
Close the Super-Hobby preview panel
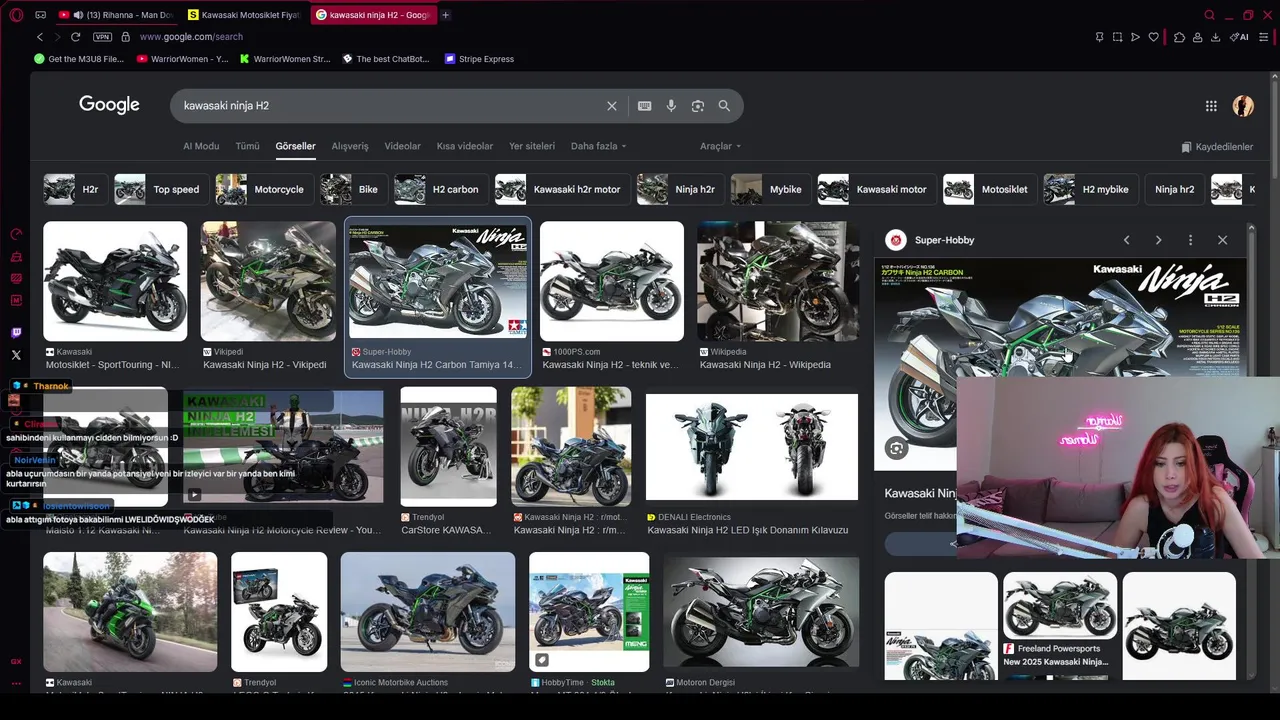1222,240
